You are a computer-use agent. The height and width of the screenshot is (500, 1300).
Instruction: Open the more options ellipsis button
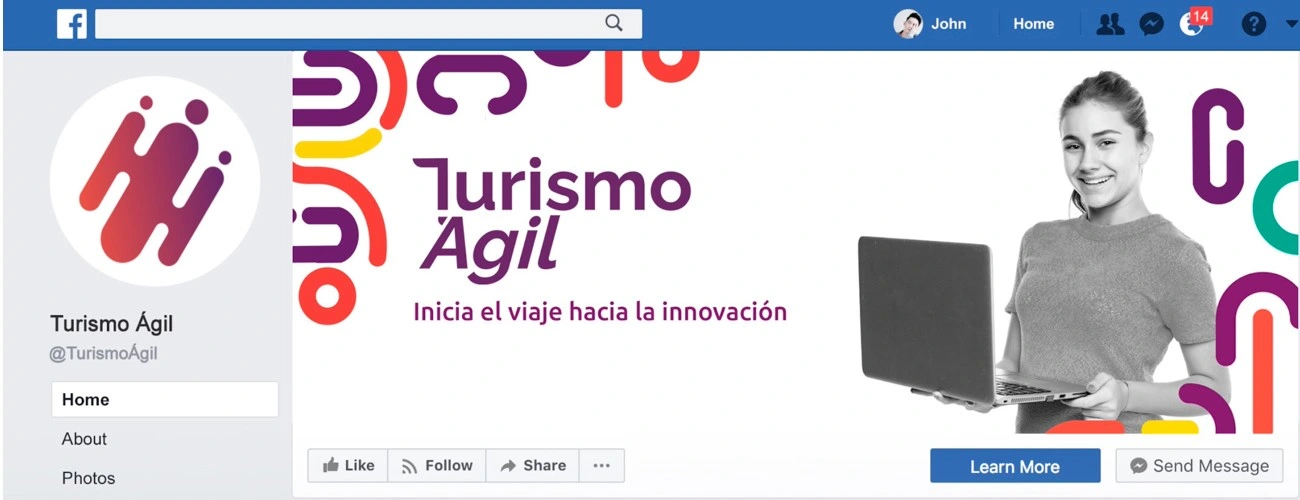pos(601,466)
